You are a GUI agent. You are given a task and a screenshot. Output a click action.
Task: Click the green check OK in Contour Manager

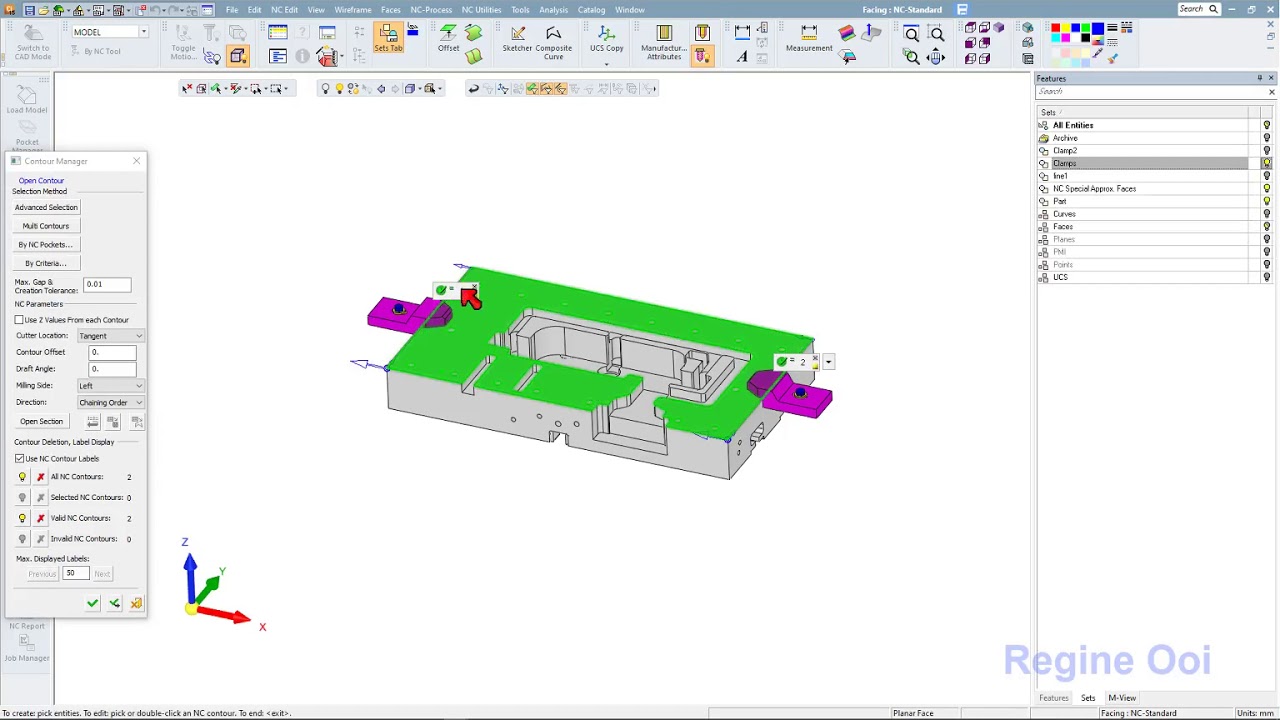(x=93, y=603)
